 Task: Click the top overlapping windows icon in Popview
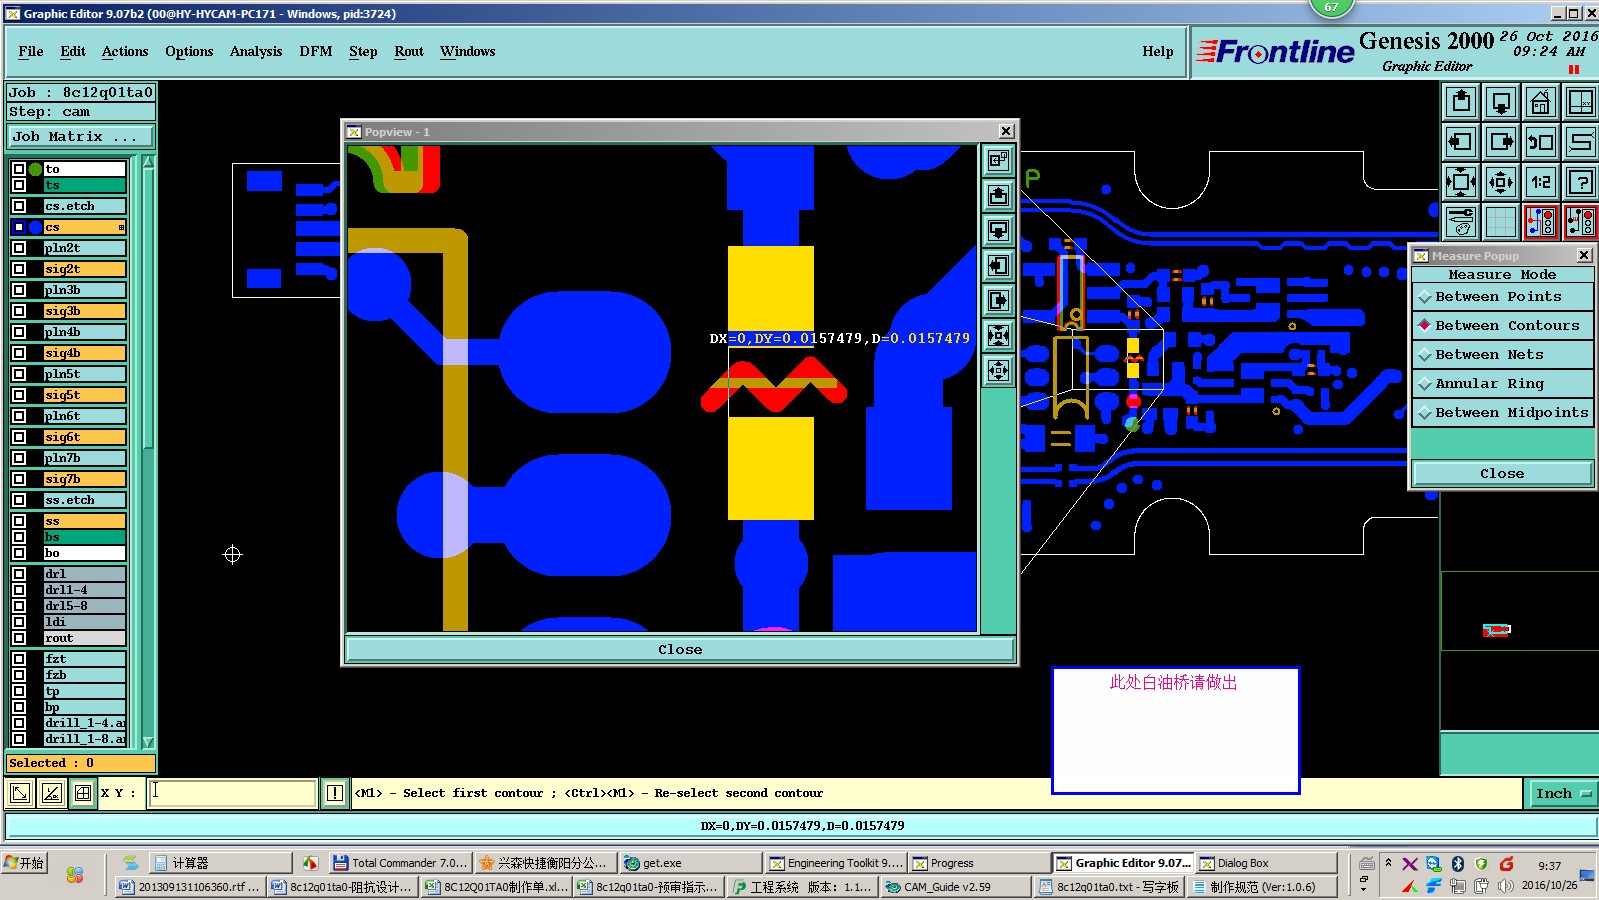998,160
